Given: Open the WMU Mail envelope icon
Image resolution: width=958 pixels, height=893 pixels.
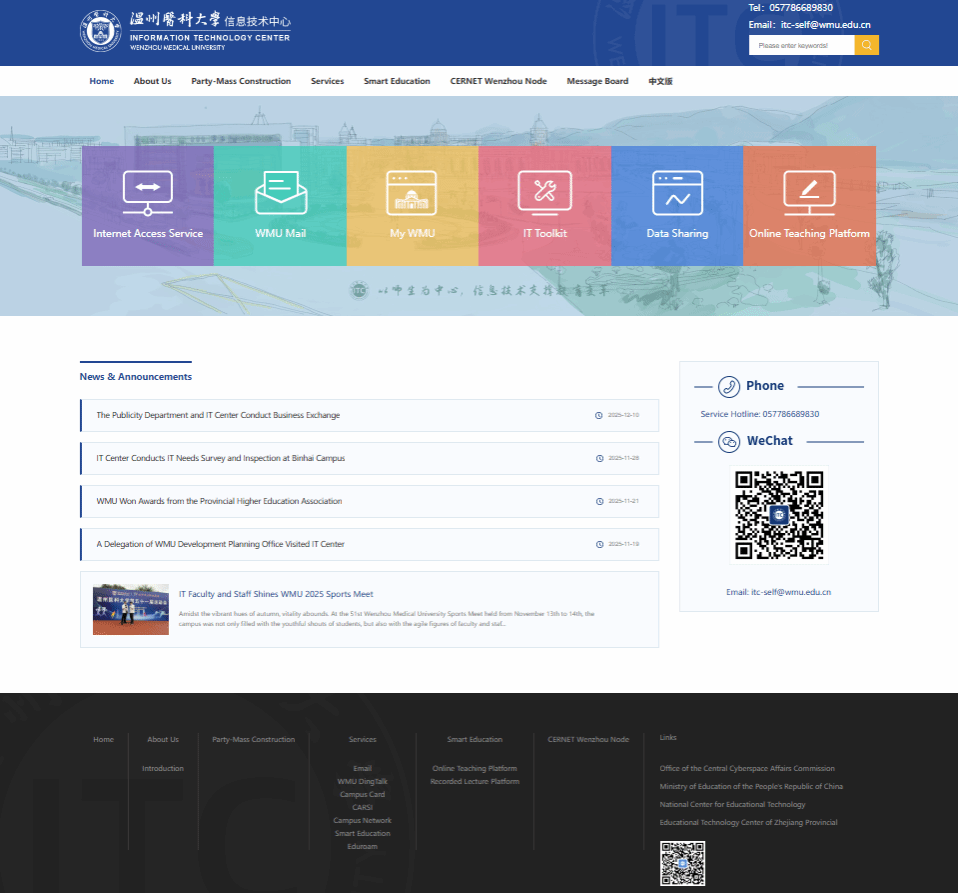Looking at the screenshot, I should pyautogui.click(x=280, y=193).
